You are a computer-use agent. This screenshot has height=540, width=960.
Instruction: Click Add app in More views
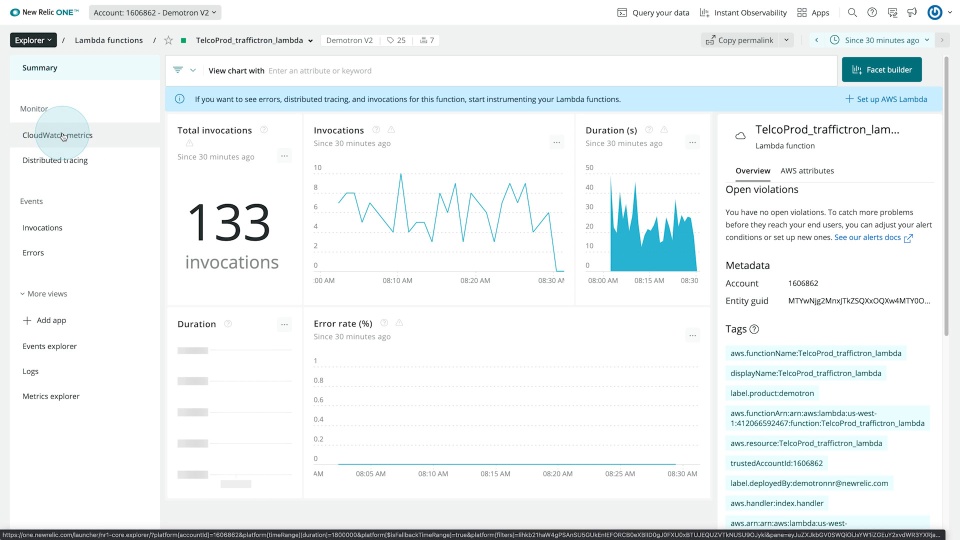tap(44, 320)
